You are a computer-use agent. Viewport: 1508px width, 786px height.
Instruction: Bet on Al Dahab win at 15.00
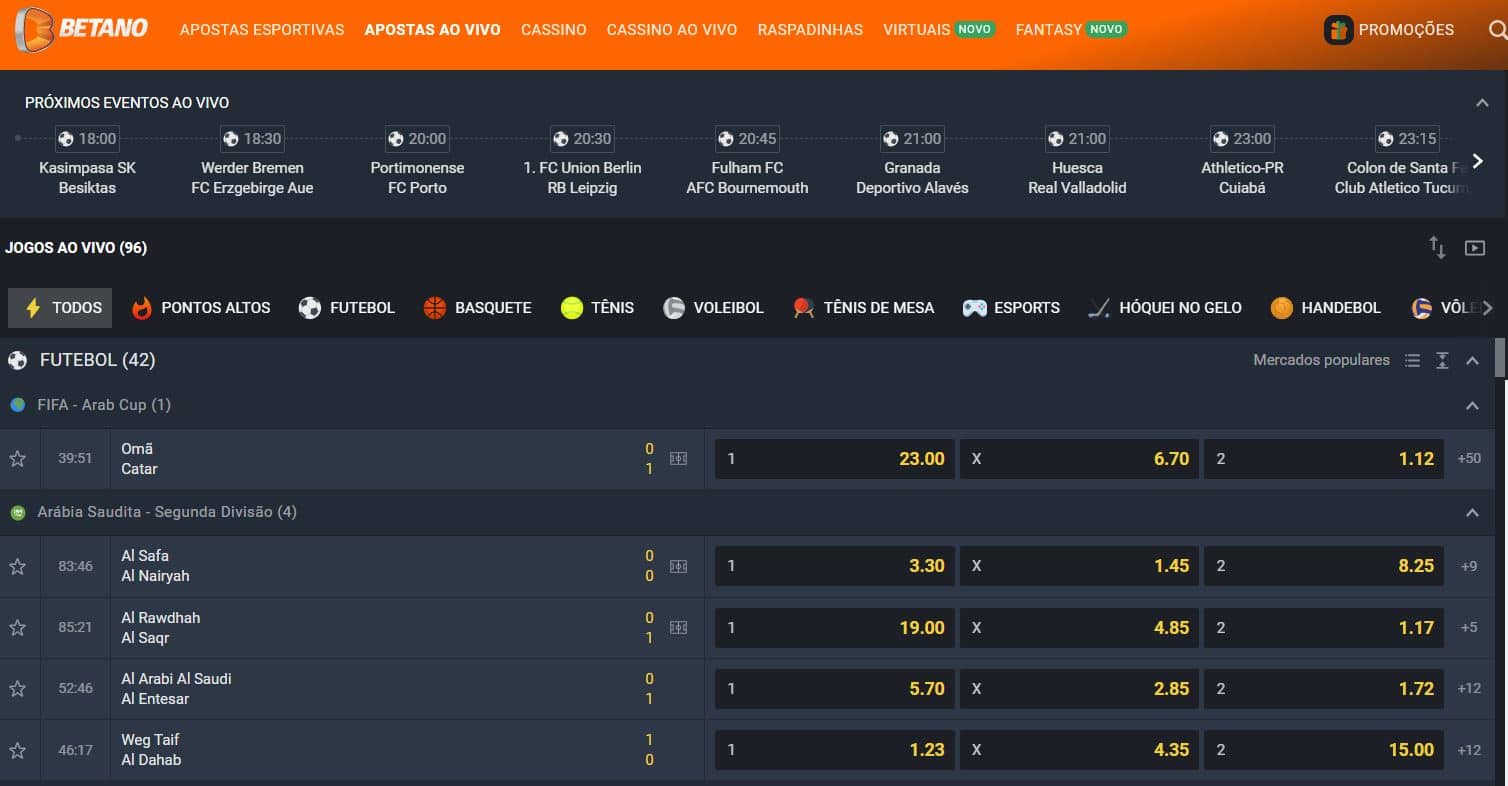tap(1324, 750)
